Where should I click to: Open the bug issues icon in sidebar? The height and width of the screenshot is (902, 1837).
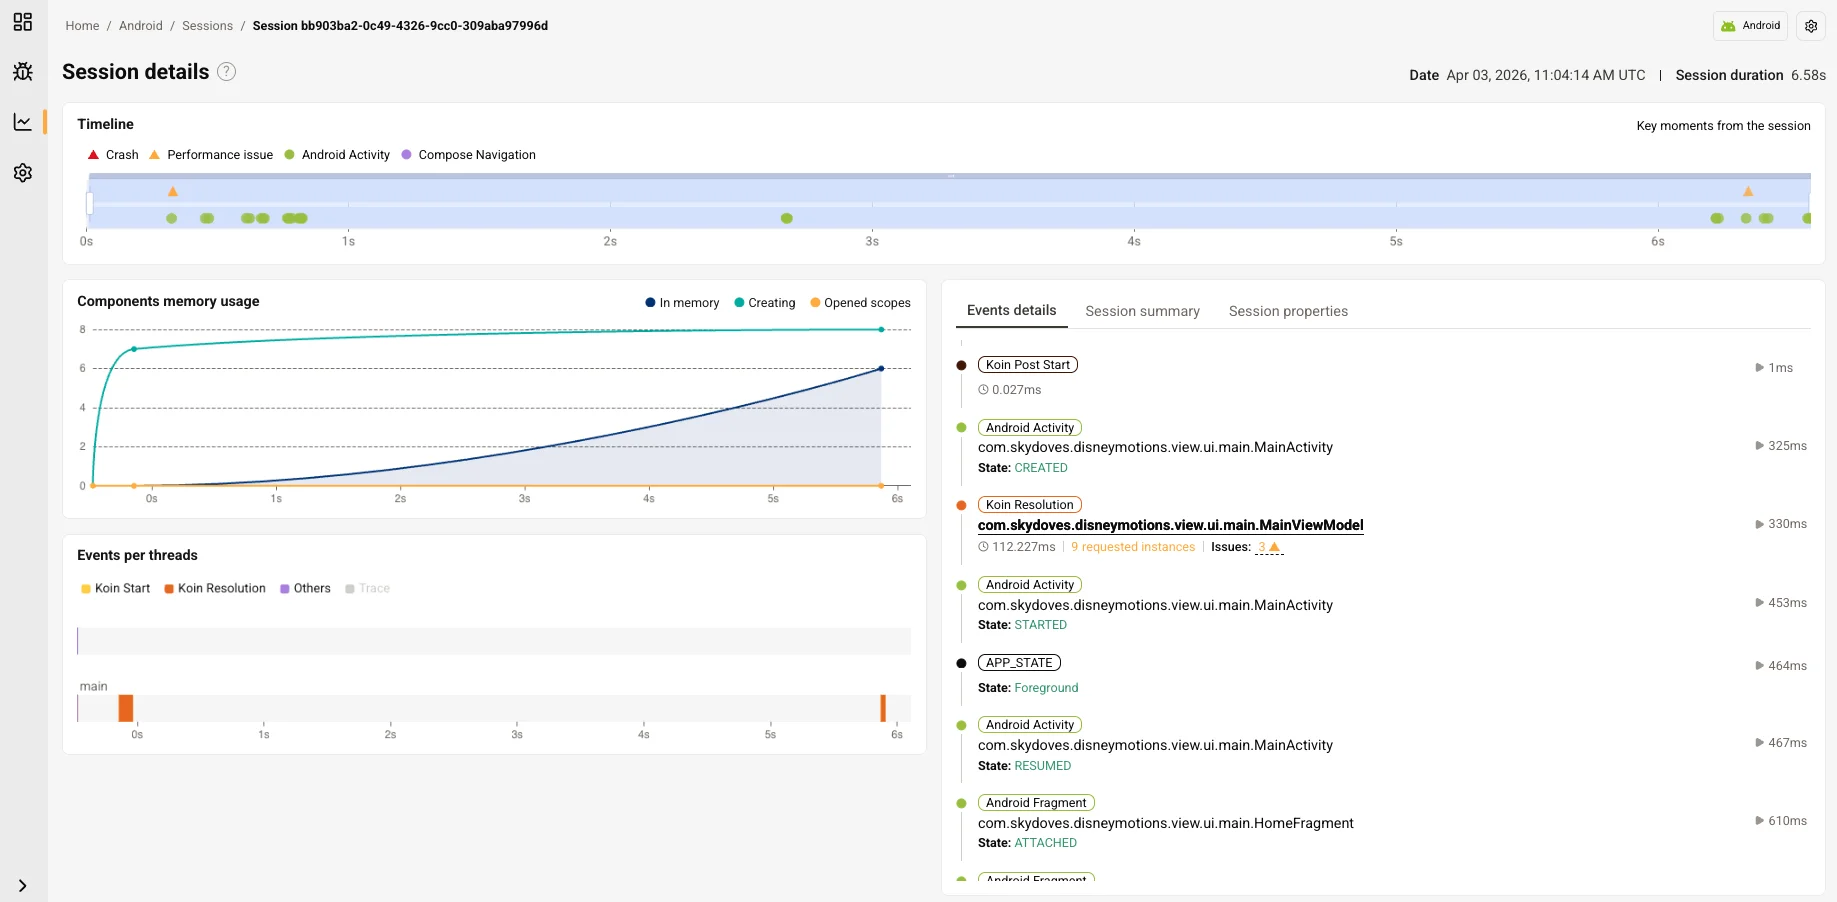click(23, 72)
